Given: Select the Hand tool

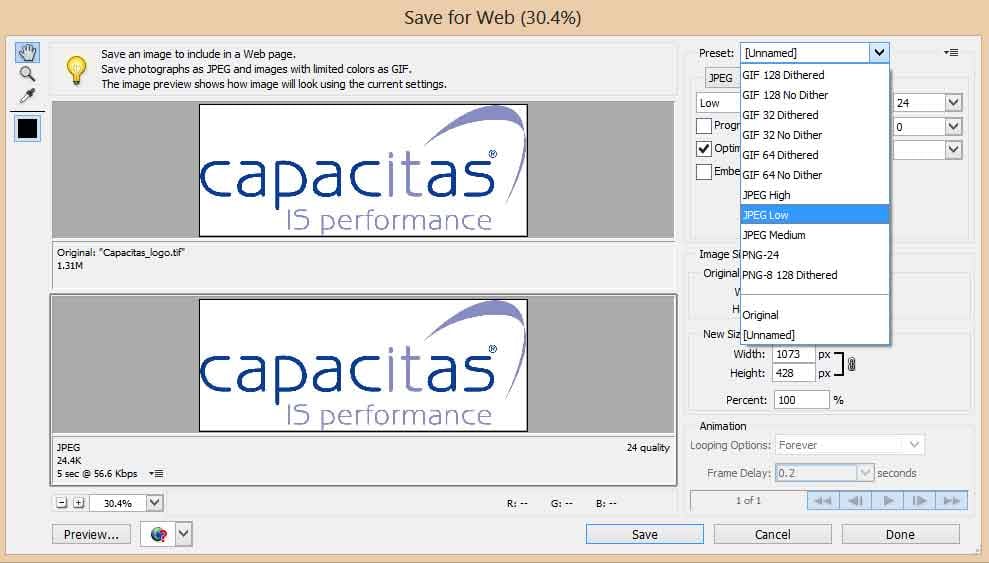Looking at the screenshot, I should click(27, 52).
